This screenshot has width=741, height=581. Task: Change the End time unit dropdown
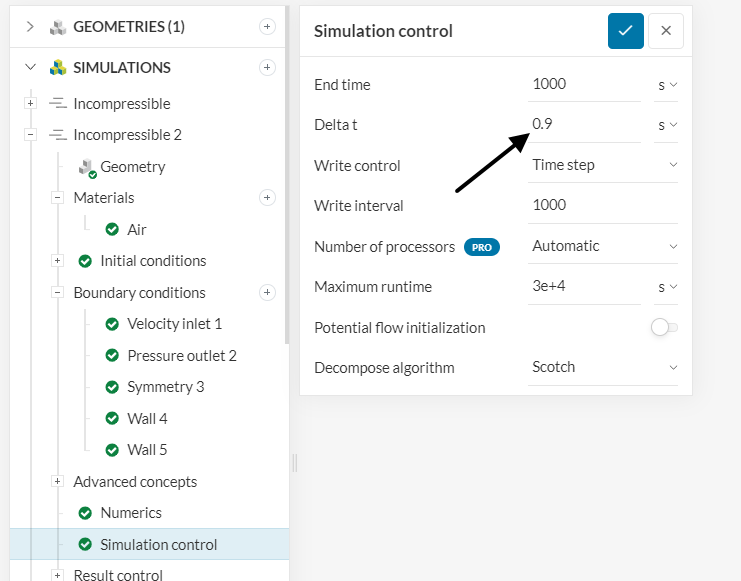(667, 85)
